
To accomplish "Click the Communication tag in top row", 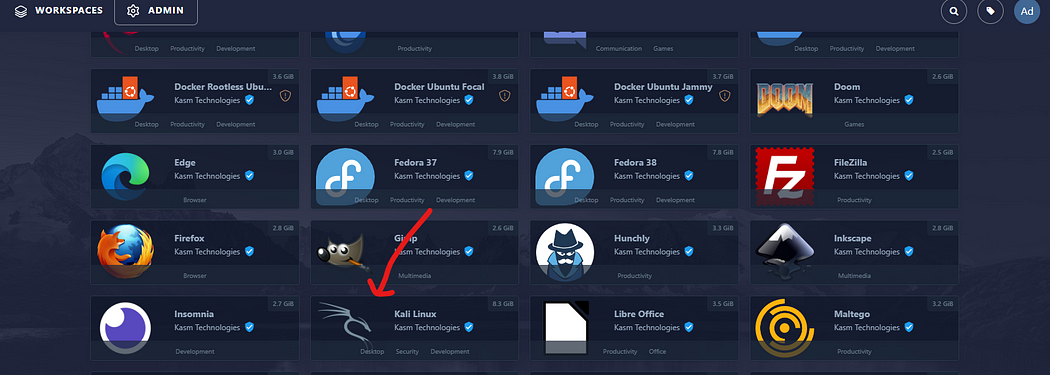I will coord(619,49).
